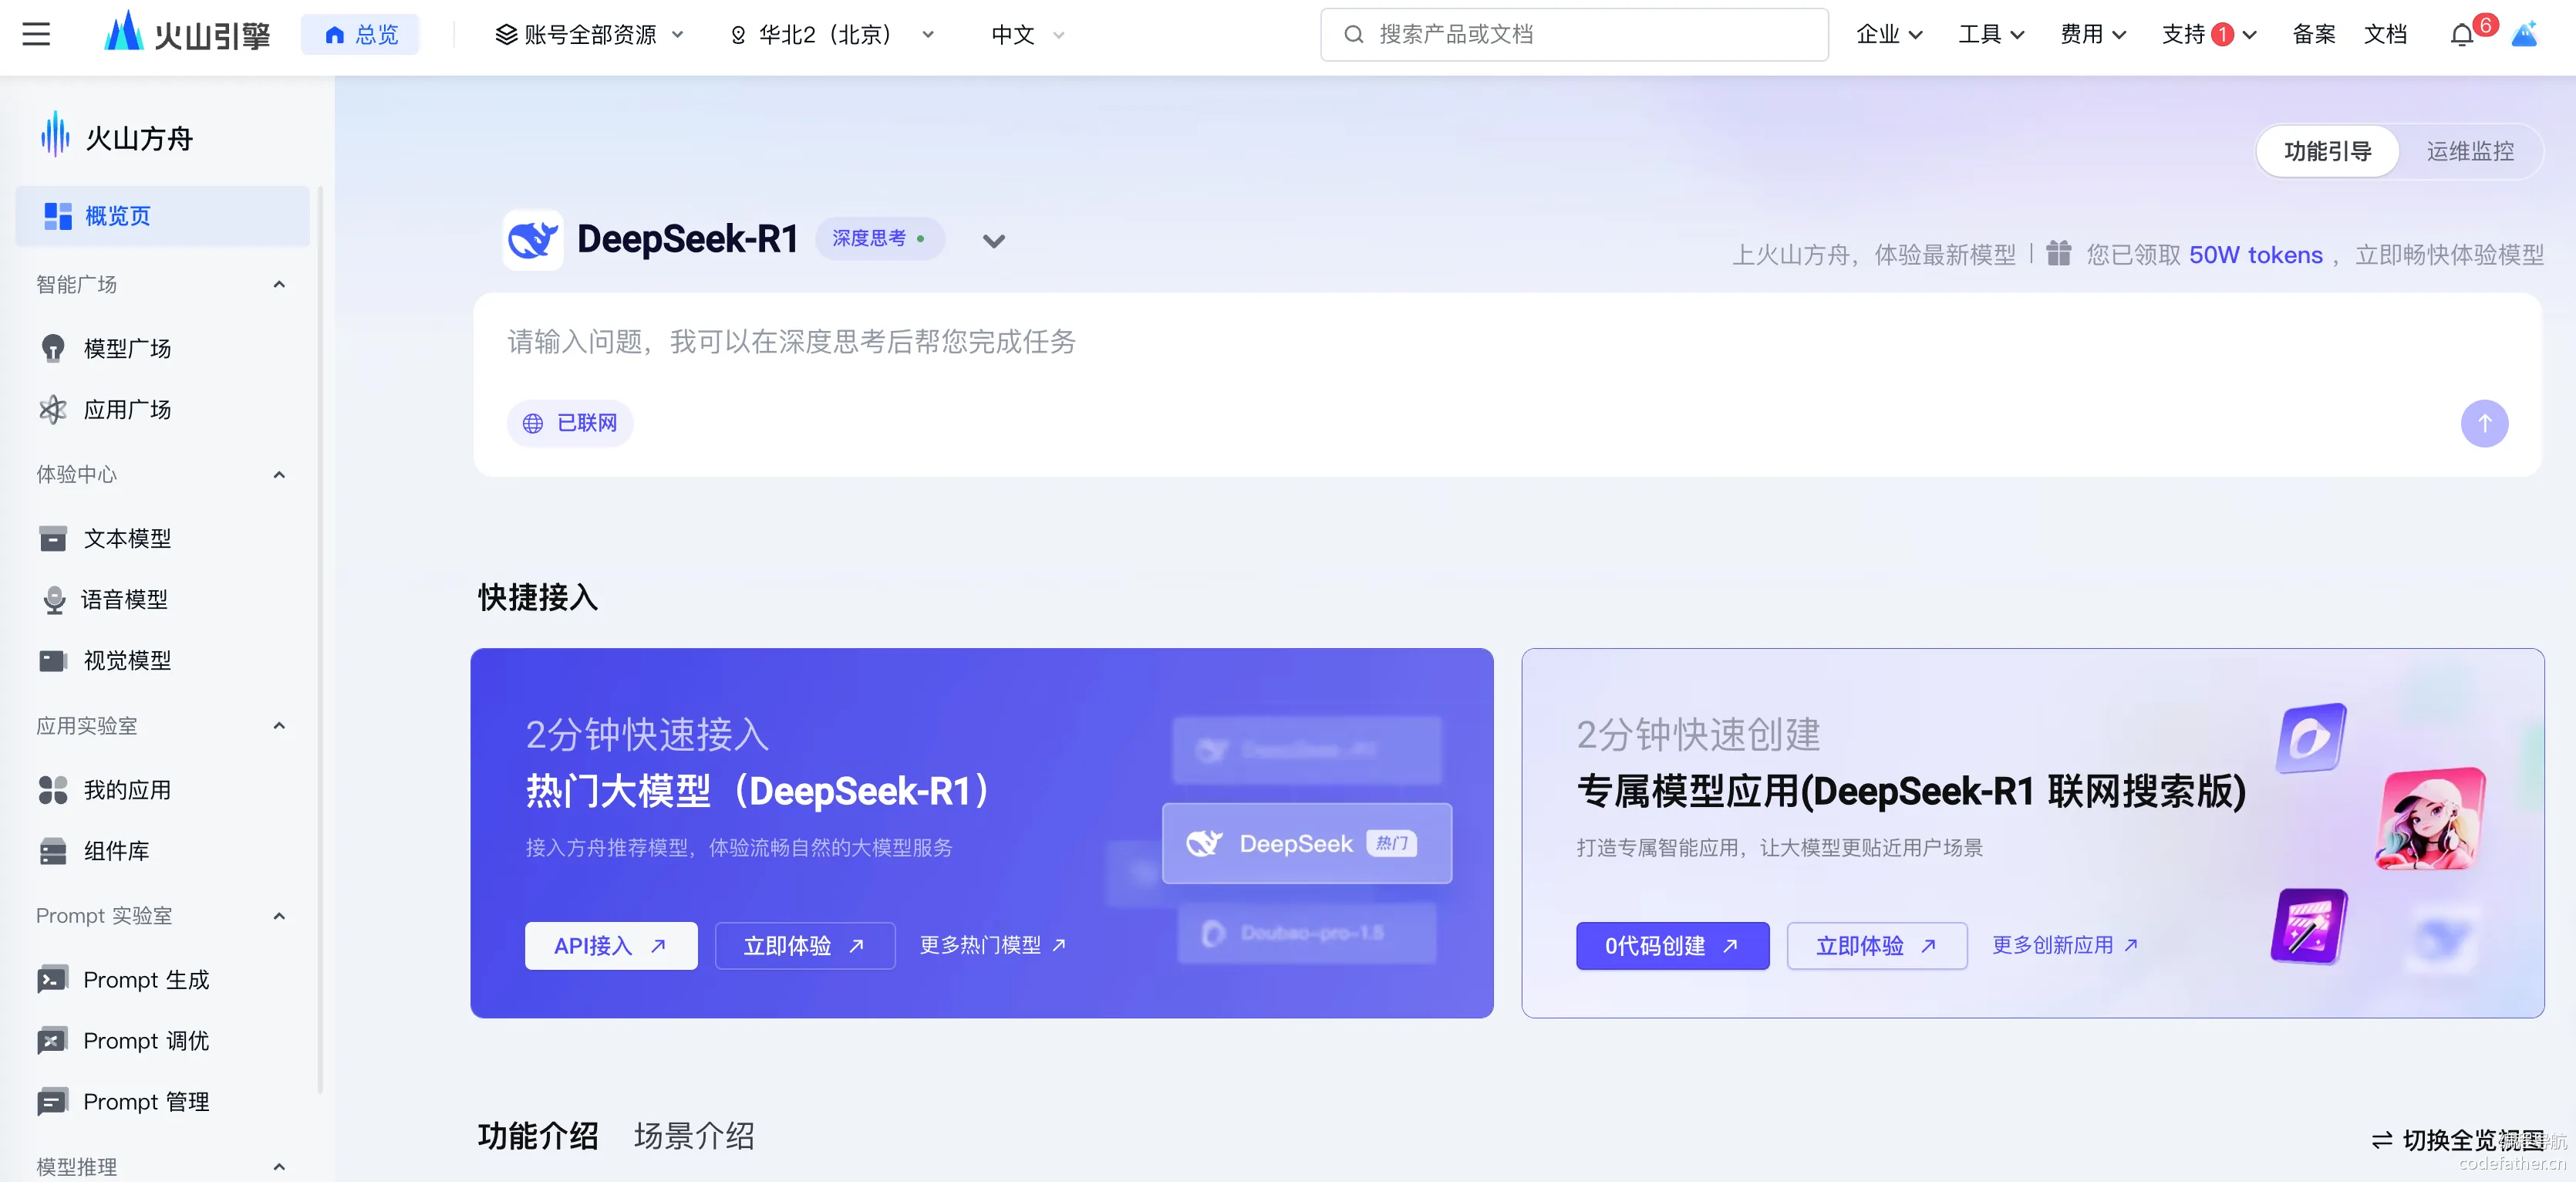
Task: Click the 视觉模型 camera icon
Action: click(53, 660)
